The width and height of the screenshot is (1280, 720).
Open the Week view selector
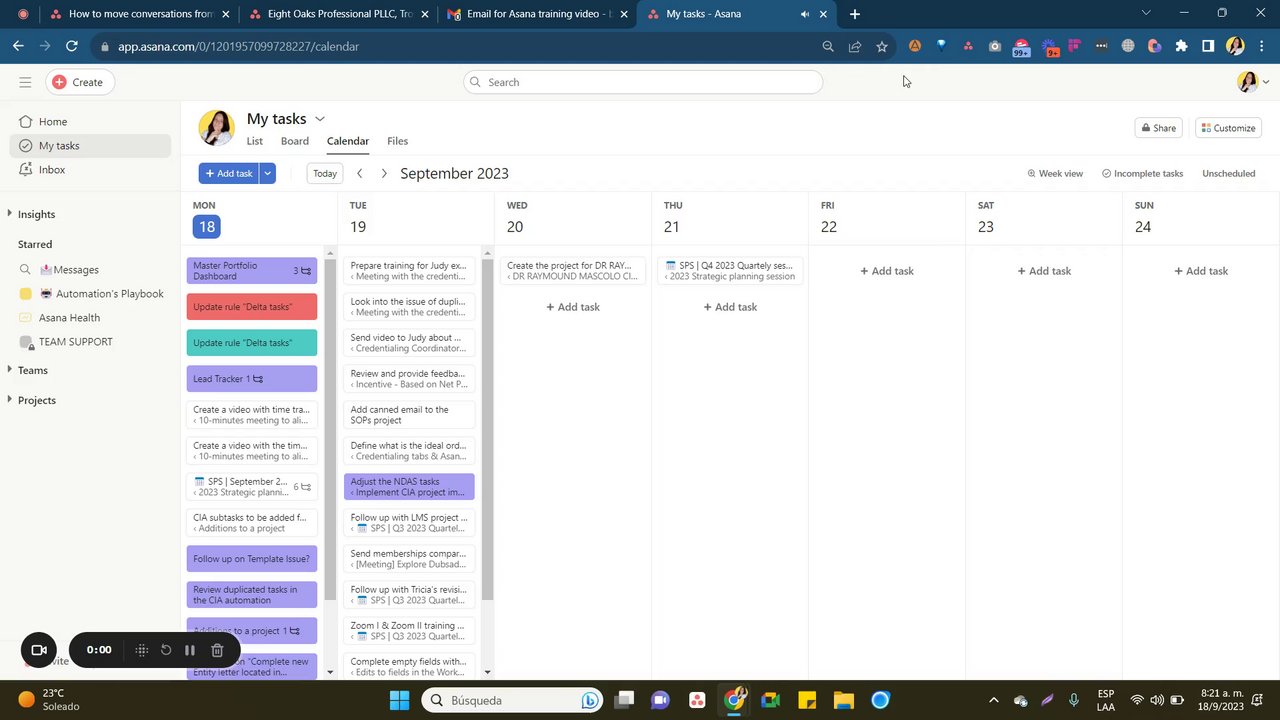pos(1055,173)
